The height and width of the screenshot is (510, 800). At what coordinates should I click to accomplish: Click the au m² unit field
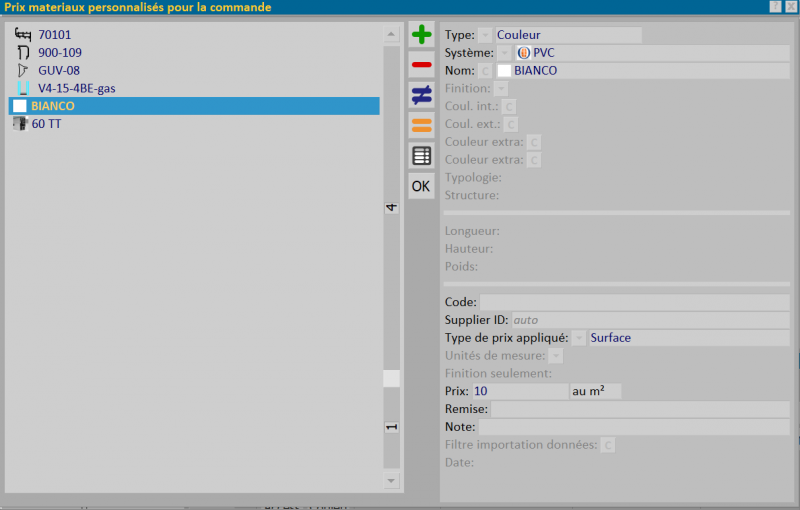pos(595,392)
